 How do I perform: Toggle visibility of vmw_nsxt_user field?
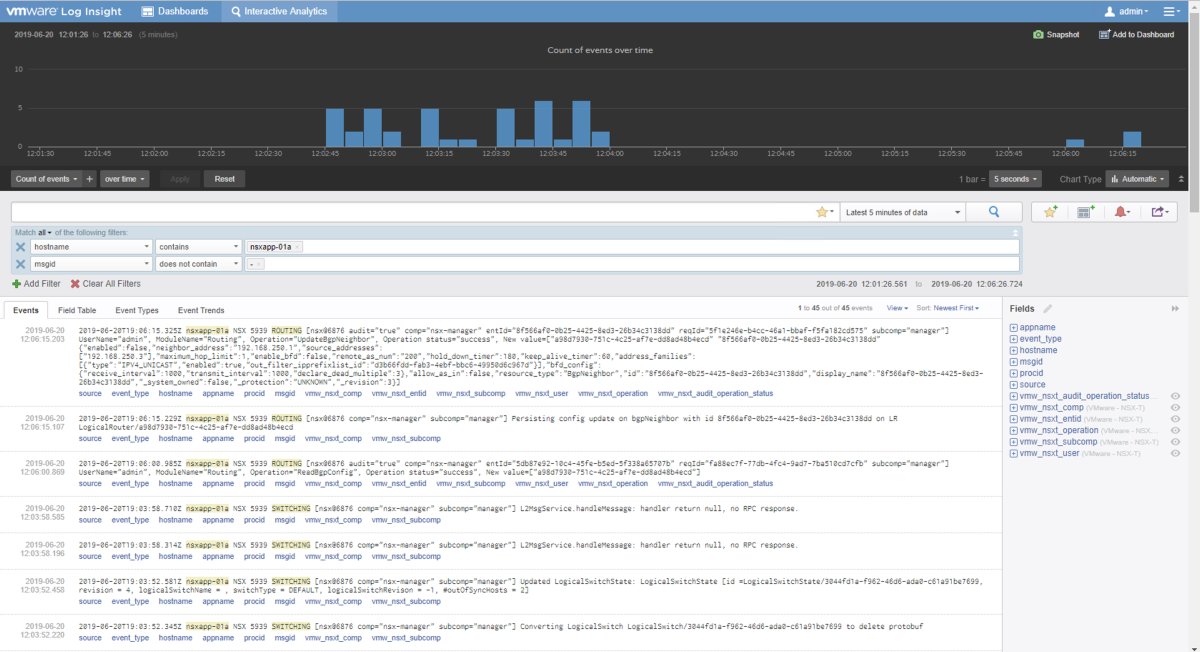[x=1177, y=453]
